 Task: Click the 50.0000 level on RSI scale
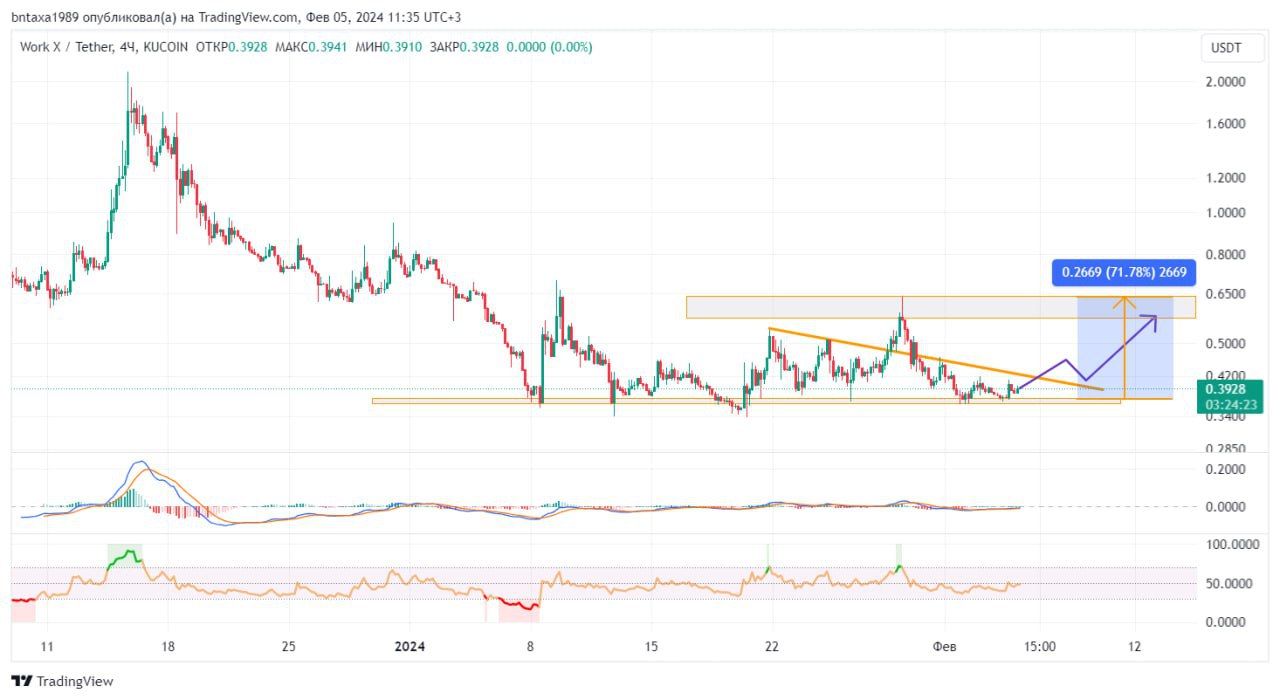tap(1225, 583)
